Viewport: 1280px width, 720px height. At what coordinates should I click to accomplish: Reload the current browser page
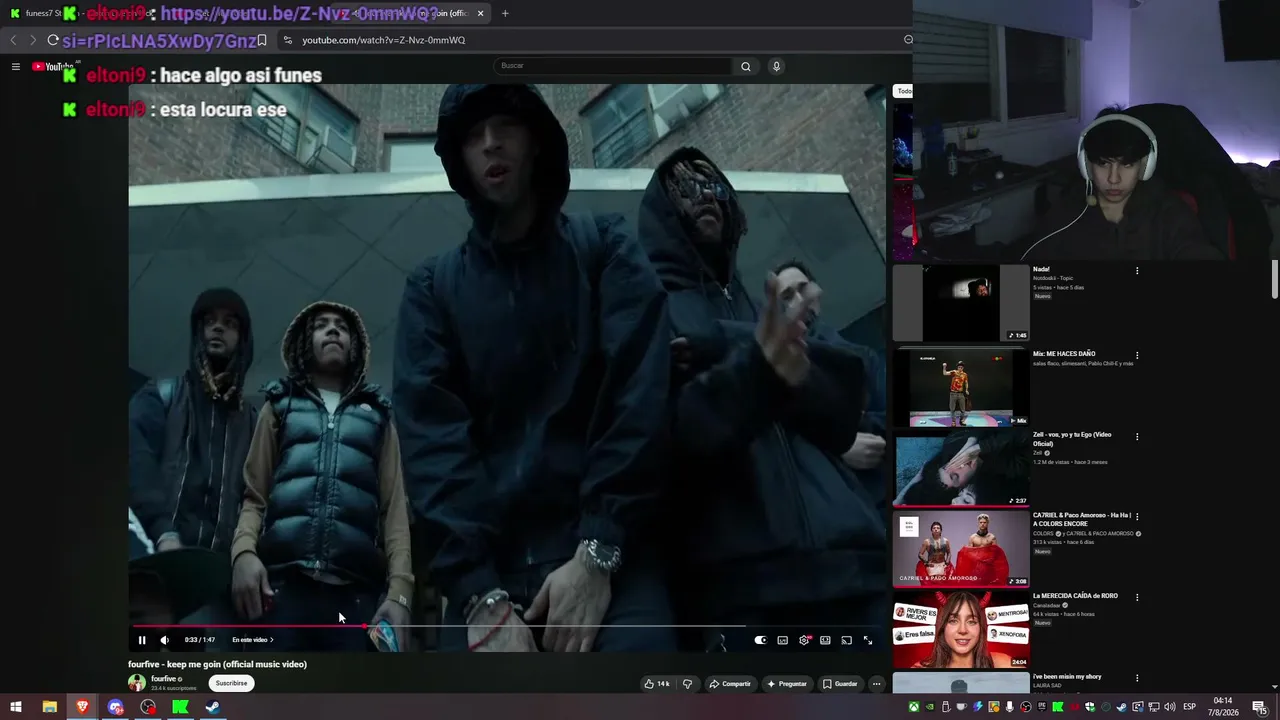click(x=53, y=40)
